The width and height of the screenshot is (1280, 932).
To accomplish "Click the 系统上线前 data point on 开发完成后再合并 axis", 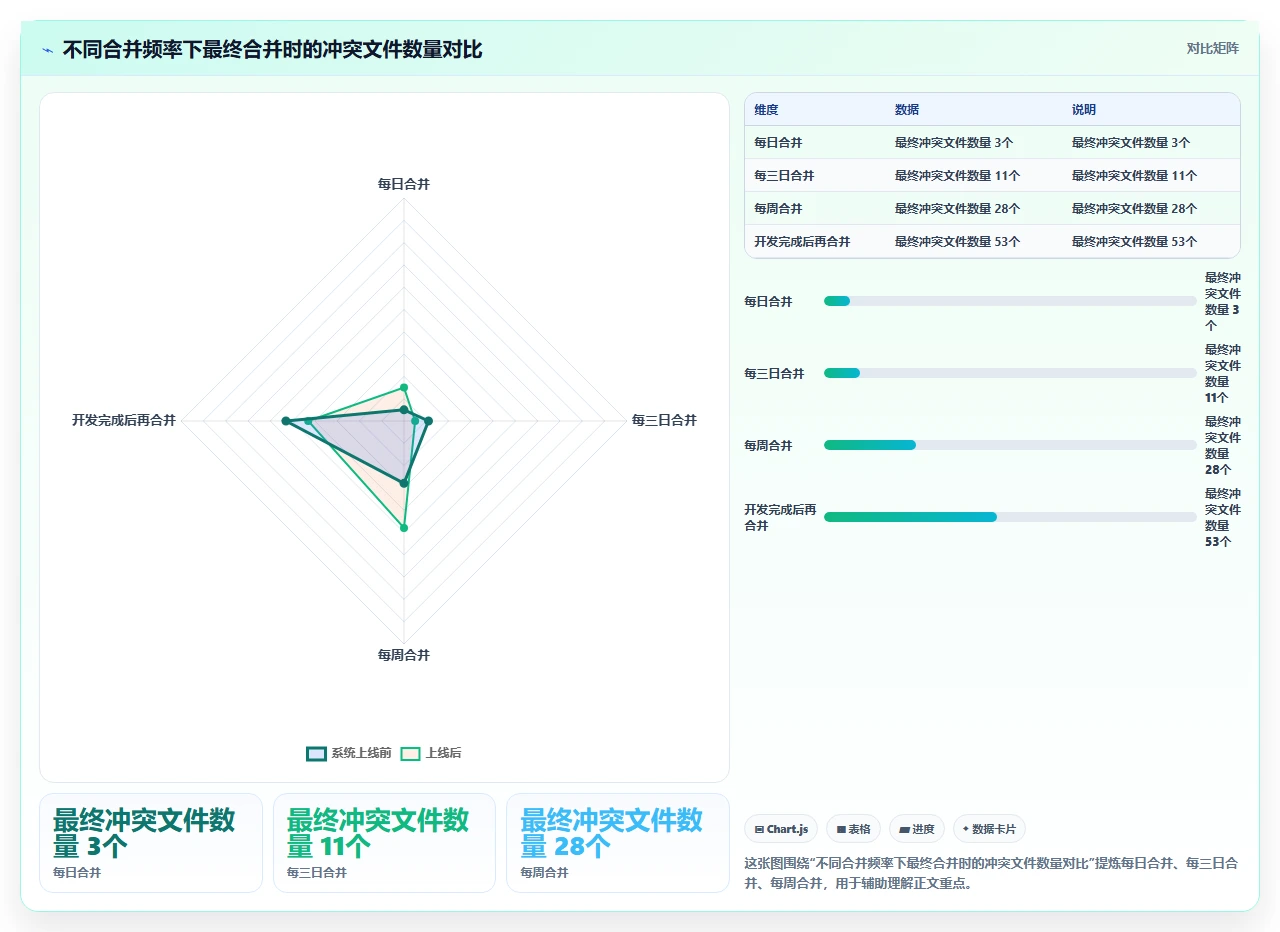I will pyautogui.click(x=285, y=421).
